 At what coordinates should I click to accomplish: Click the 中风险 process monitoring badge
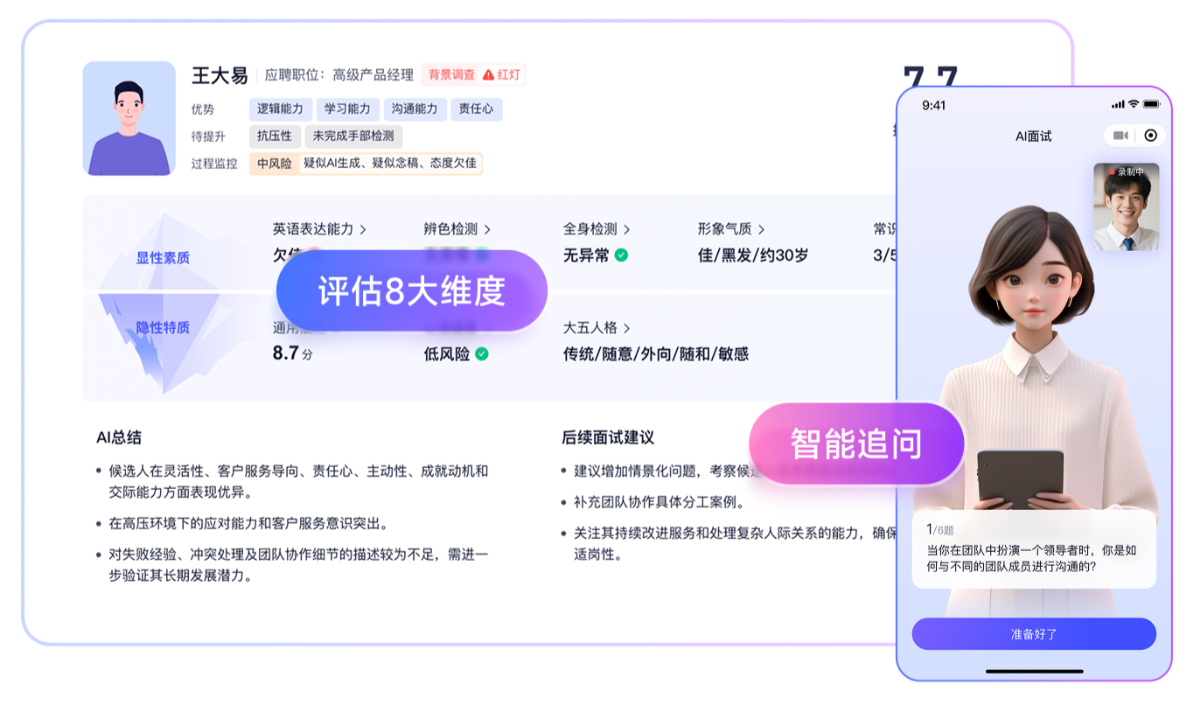[274, 163]
